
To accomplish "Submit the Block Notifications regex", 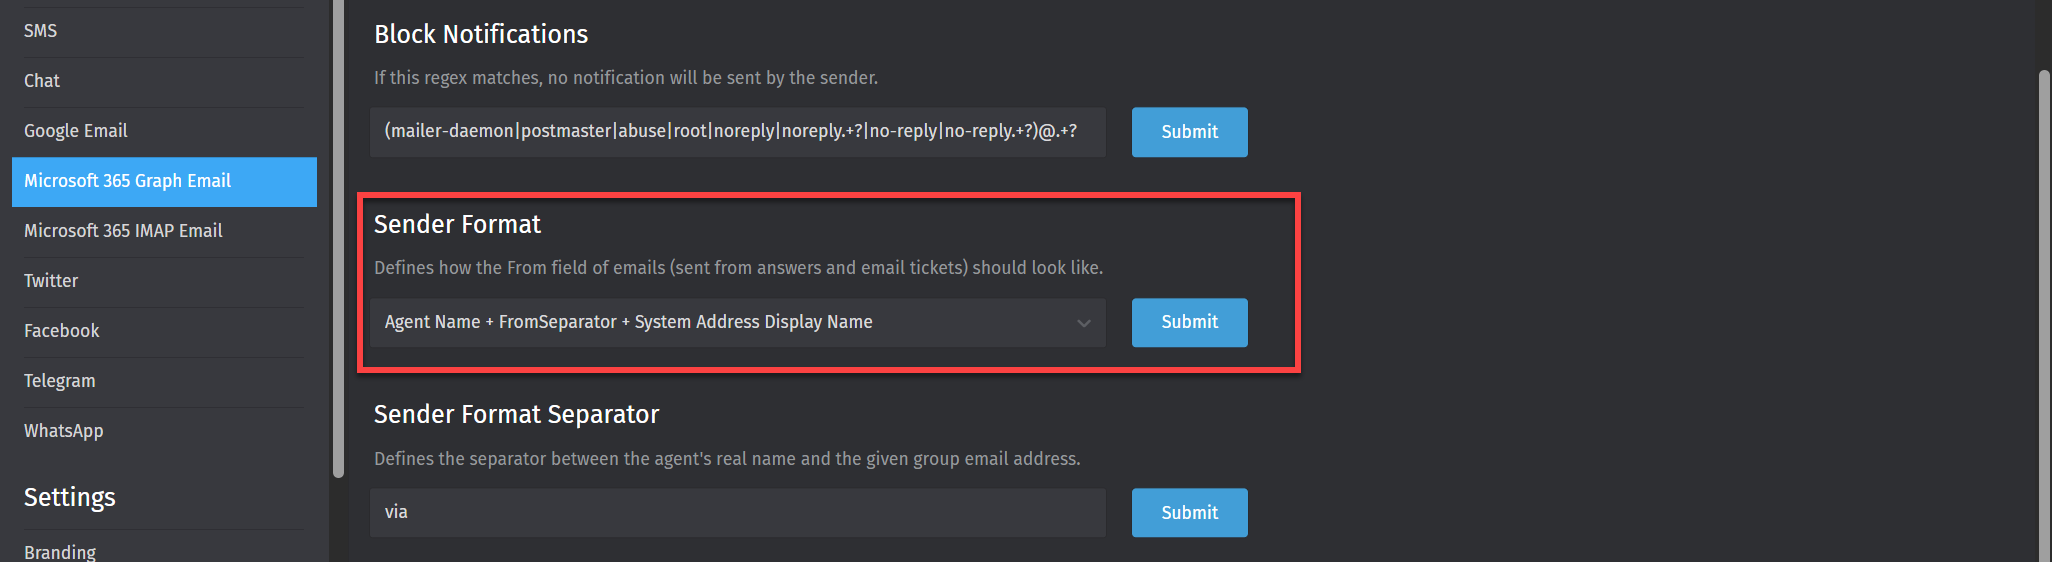I will 1189,132.
